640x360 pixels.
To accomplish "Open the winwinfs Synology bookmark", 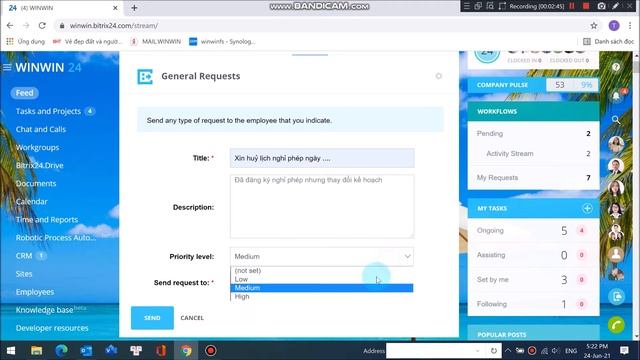I will coord(222,42).
